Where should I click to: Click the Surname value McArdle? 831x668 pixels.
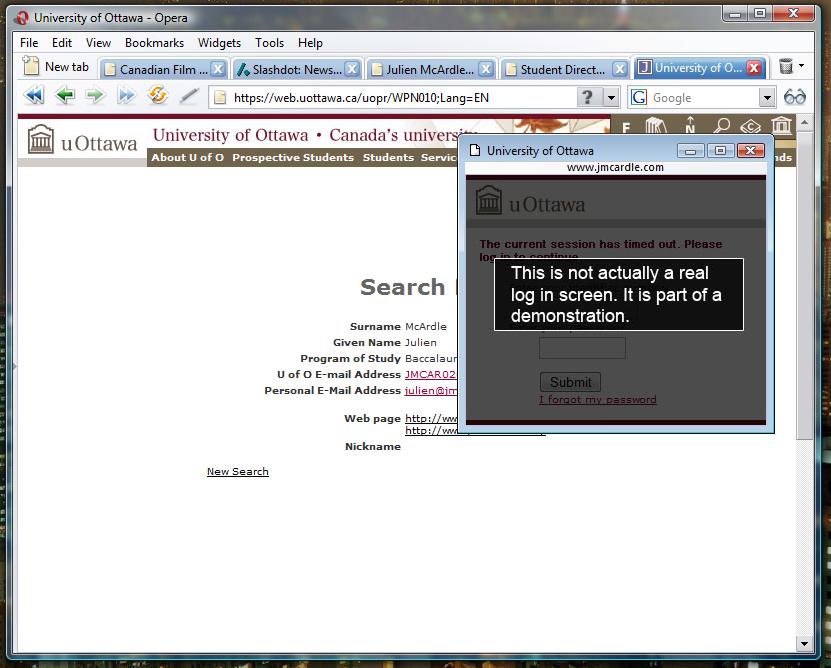(426, 327)
